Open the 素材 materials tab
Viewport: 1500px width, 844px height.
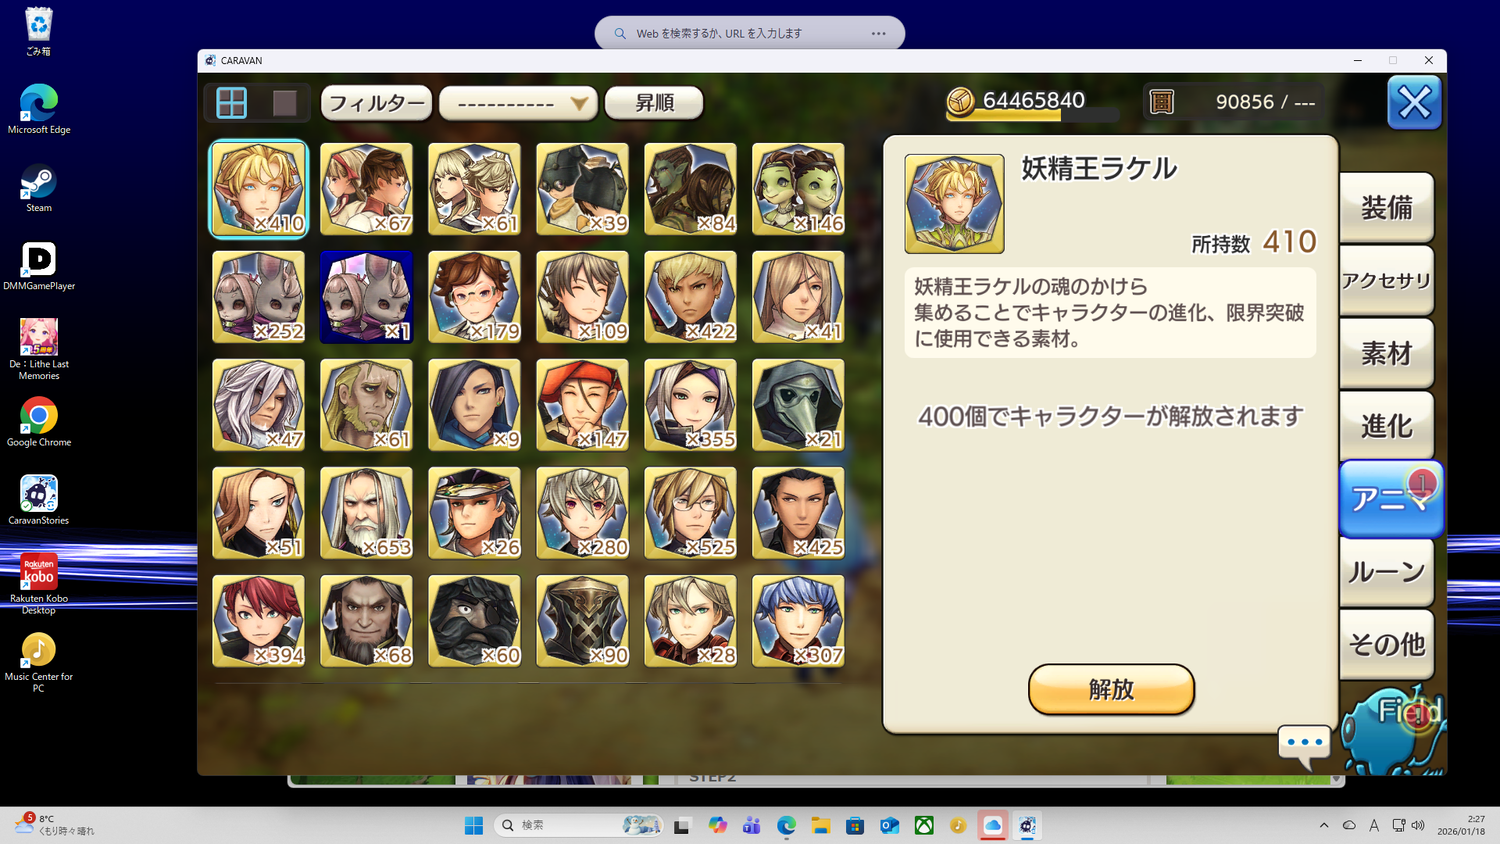1387,353
